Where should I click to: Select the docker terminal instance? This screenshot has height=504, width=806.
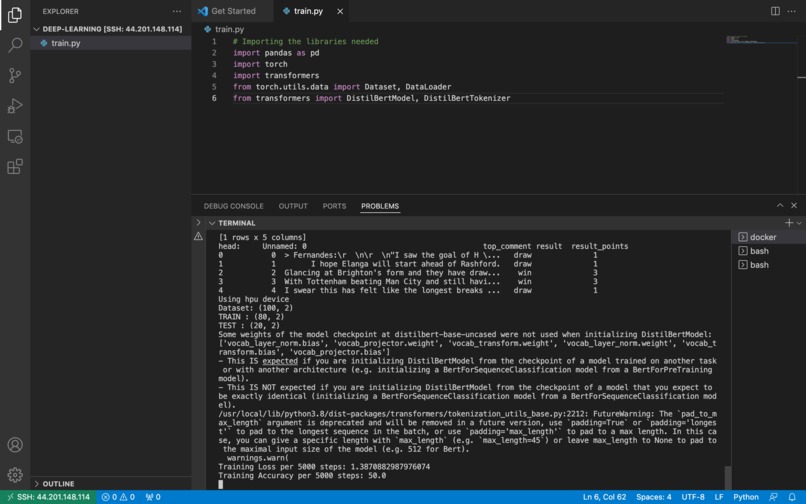pos(768,237)
